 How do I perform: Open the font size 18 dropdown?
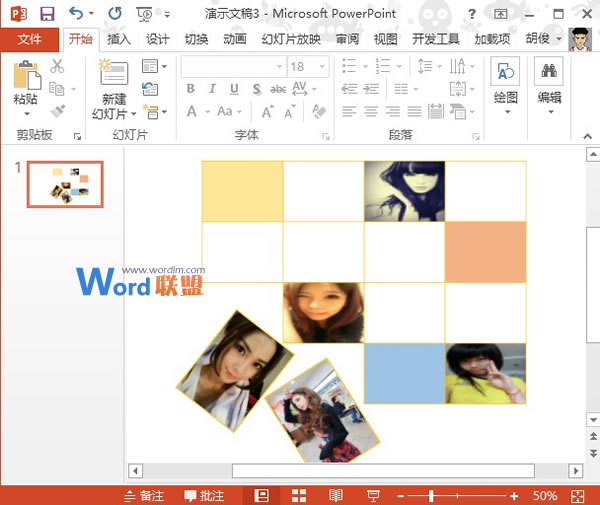tap(323, 67)
